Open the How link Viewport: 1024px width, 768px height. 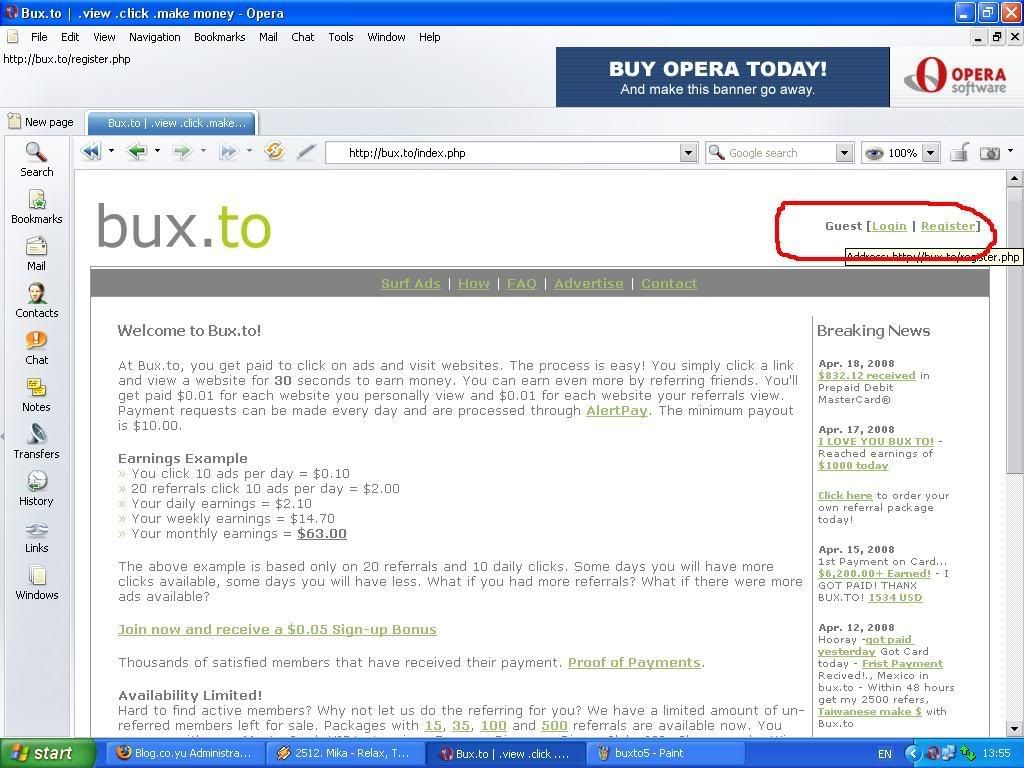(473, 283)
